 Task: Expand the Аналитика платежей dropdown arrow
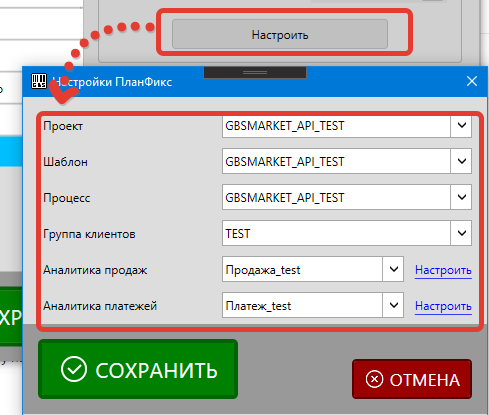394,305
